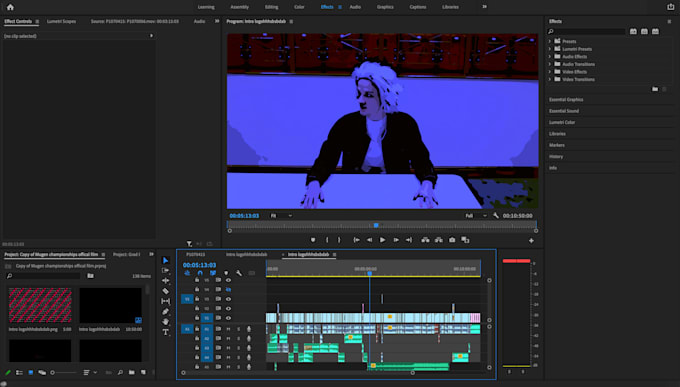The width and height of the screenshot is (680, 387).
Task: Click Comparison View button
Action: [x=465, y=240]
